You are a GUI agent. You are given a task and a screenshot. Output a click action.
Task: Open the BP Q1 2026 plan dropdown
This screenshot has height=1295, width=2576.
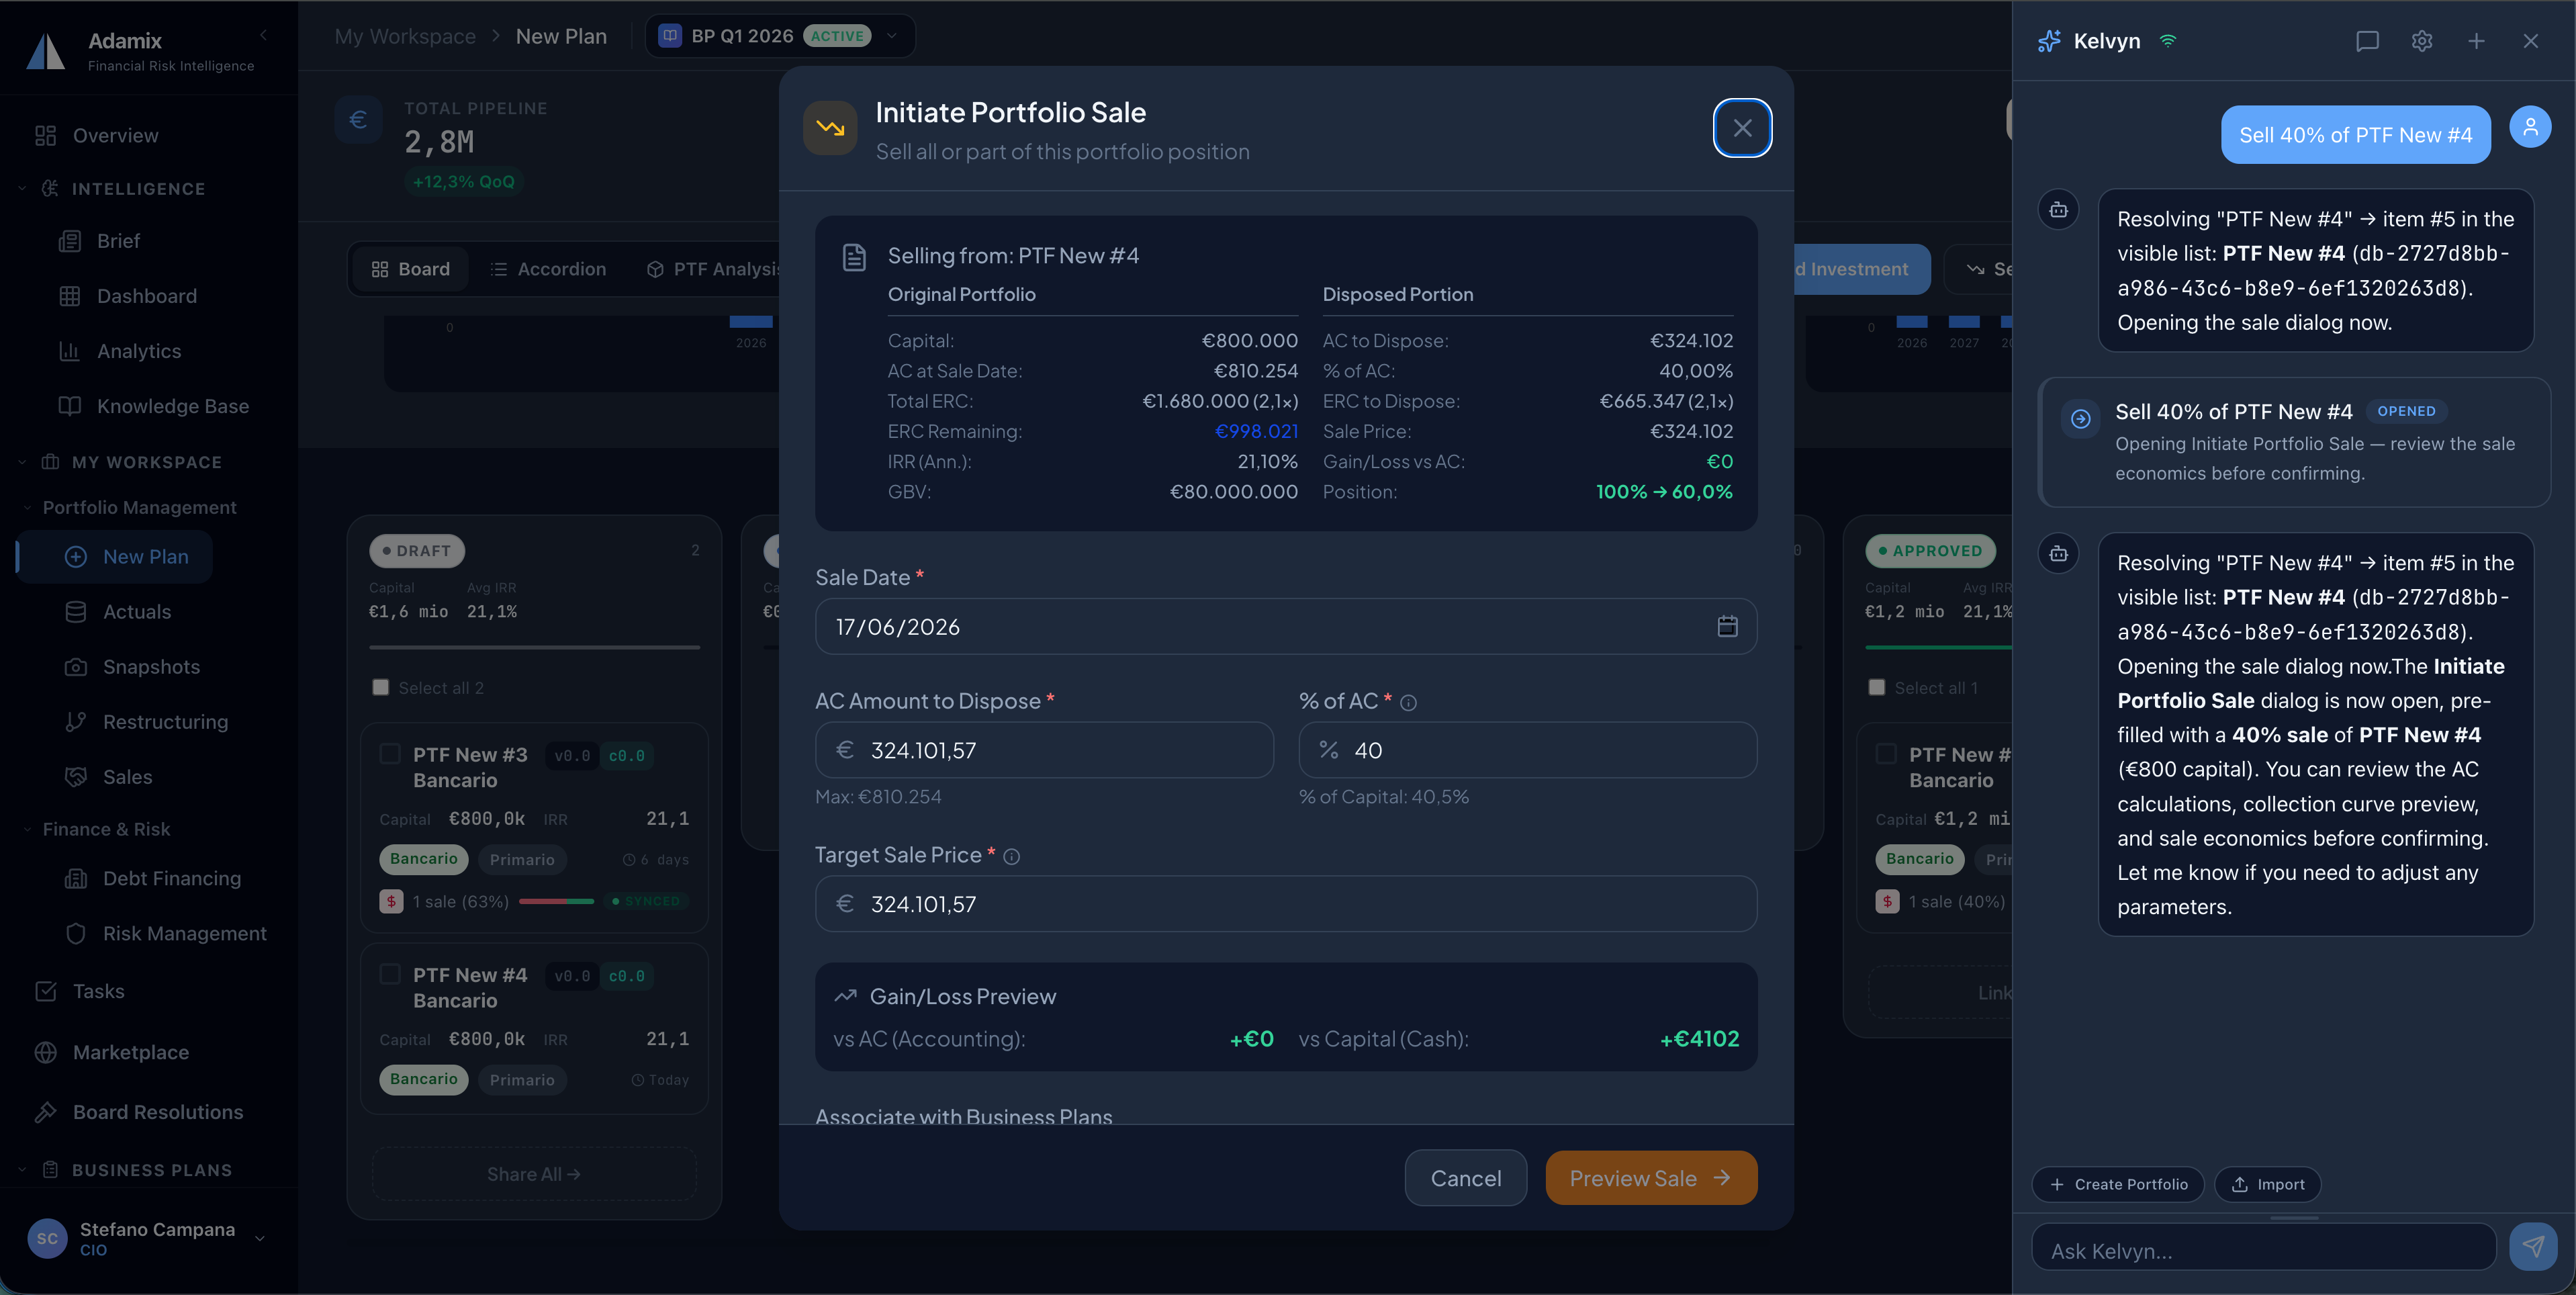coord(891,36)
